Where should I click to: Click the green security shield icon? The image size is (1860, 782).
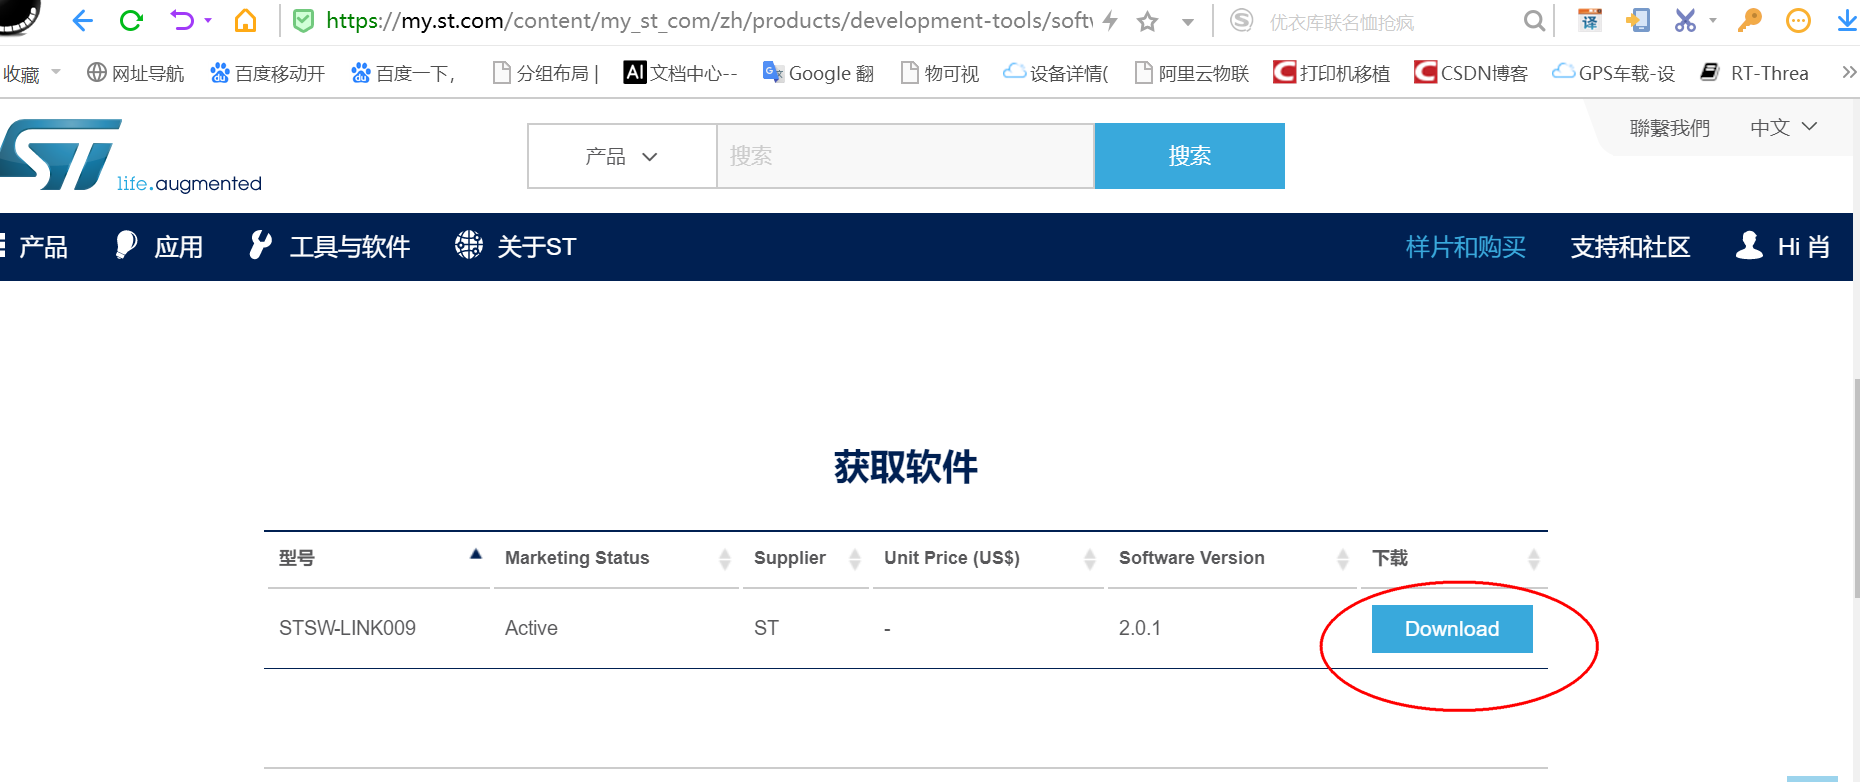point(304,20)
